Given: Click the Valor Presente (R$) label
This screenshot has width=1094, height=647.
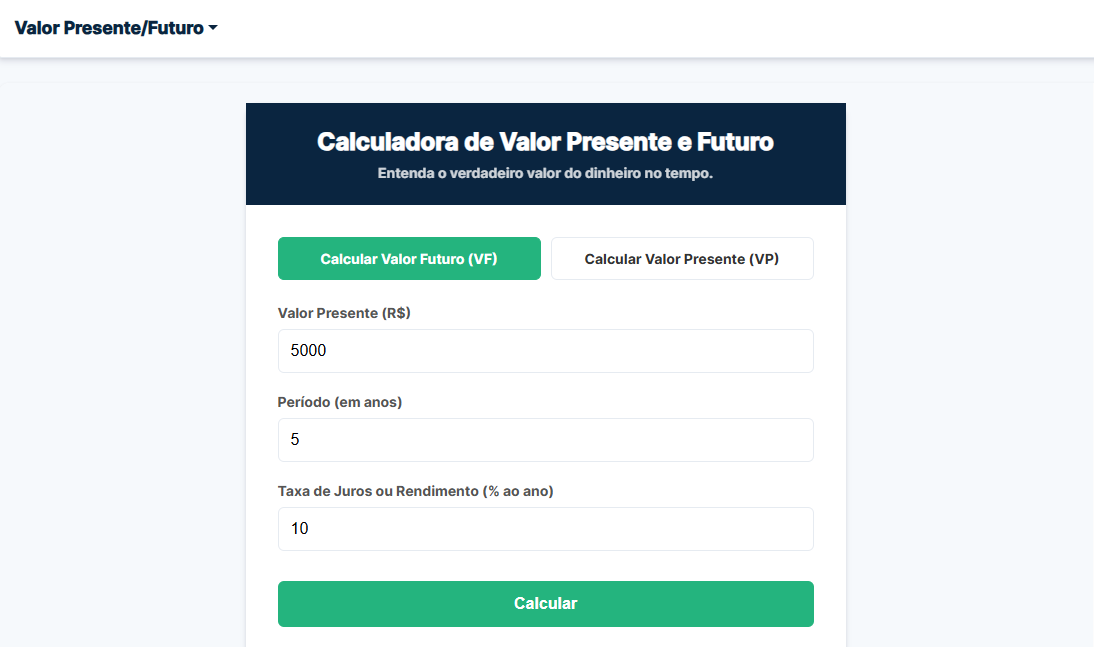Looking at the screenshot, I should (x=344, y=313).
